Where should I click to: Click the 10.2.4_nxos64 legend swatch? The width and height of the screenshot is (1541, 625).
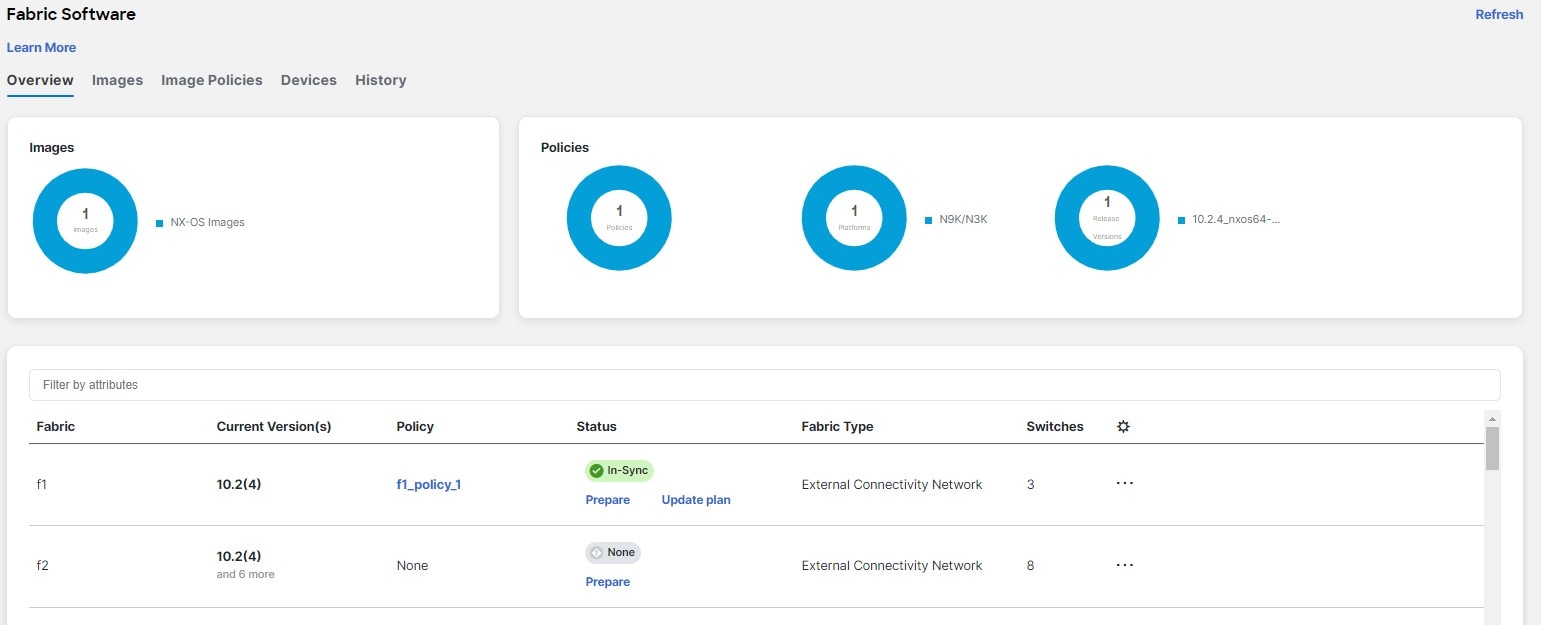tap(1182, 220)
